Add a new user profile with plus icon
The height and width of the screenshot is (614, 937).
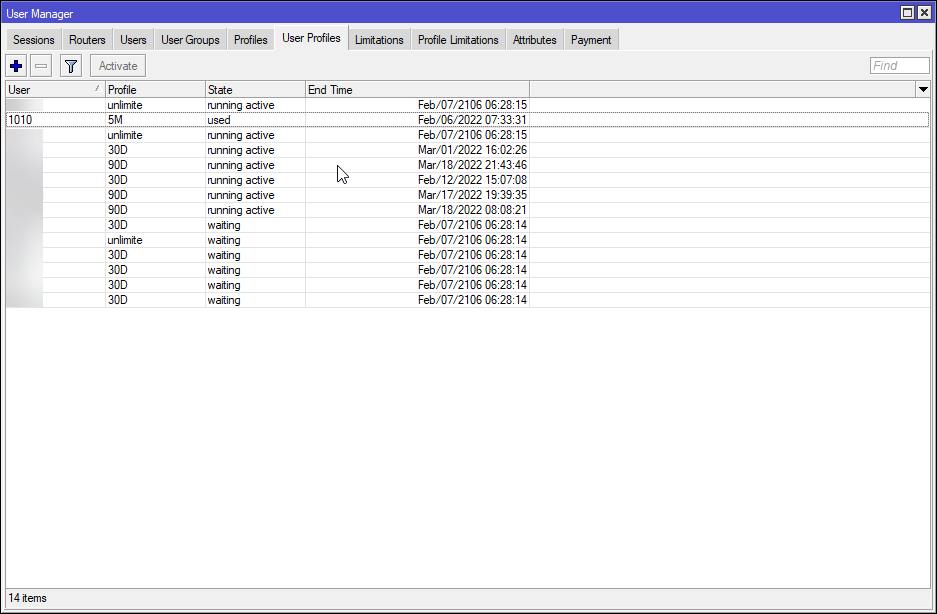pyautogui.click(x=16, y=66)
